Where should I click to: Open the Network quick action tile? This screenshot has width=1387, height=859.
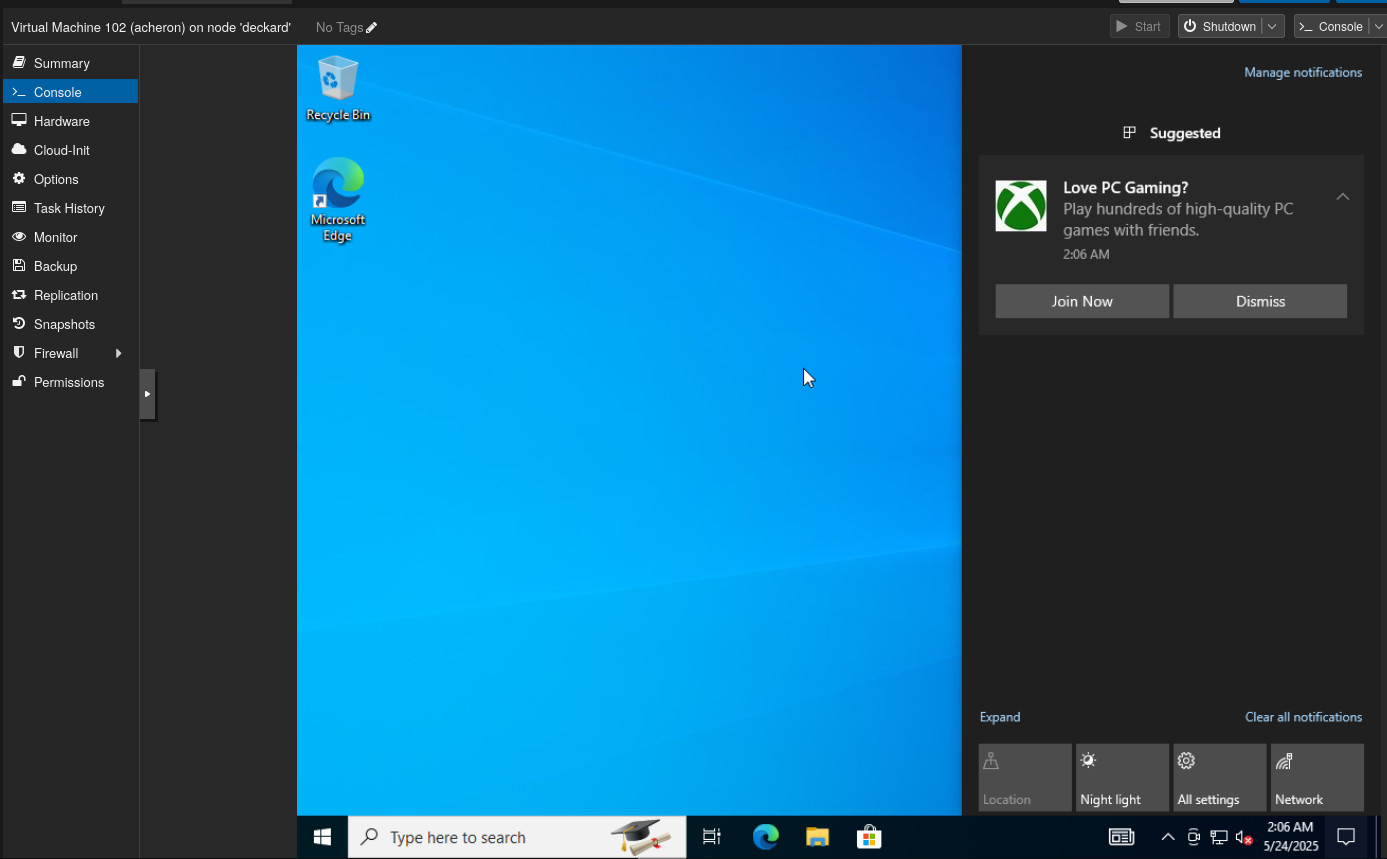click(x=1317, y=777)
